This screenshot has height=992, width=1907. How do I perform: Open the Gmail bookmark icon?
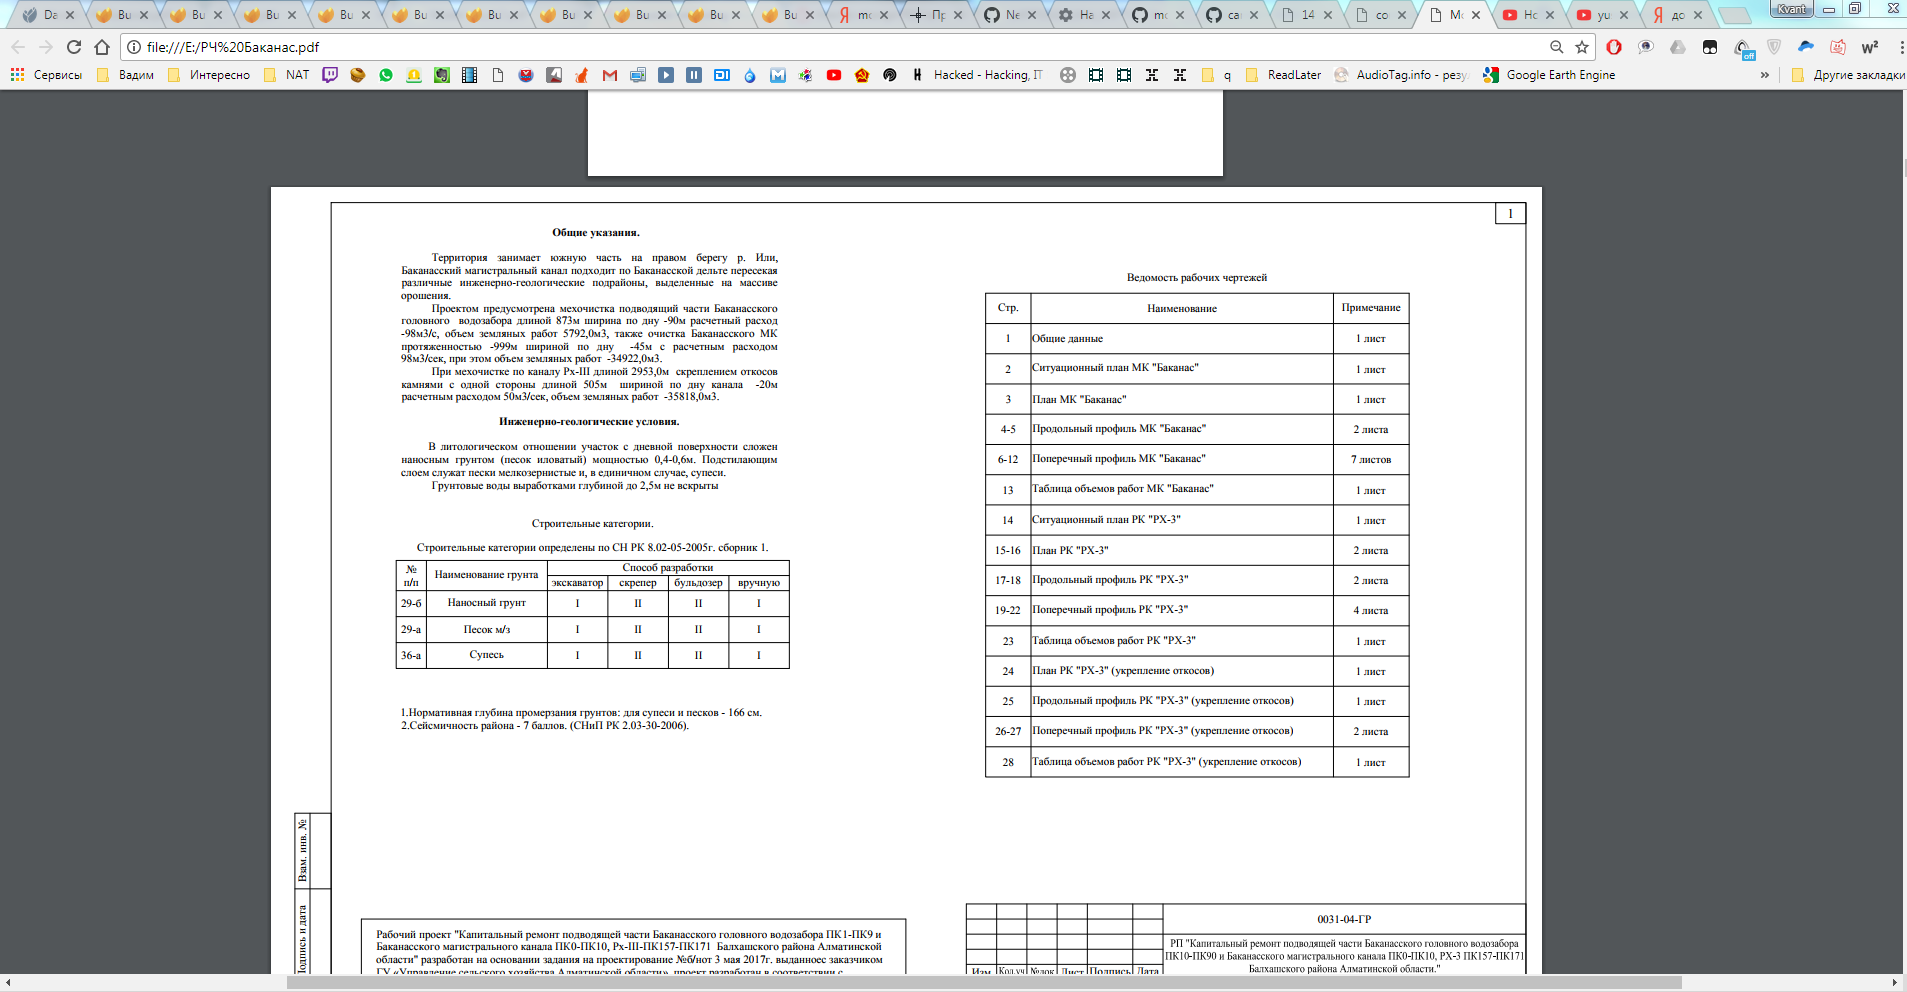point(610,75)
